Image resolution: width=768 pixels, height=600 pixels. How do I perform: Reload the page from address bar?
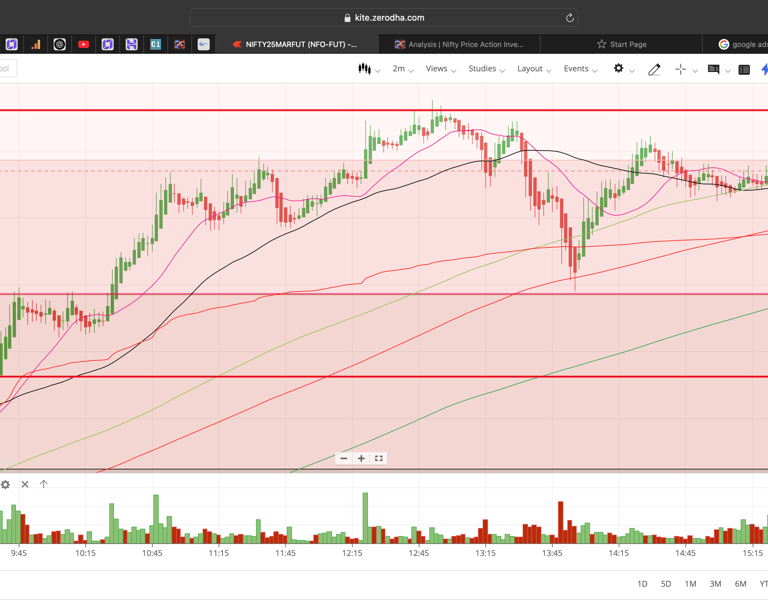click(570, 18)
